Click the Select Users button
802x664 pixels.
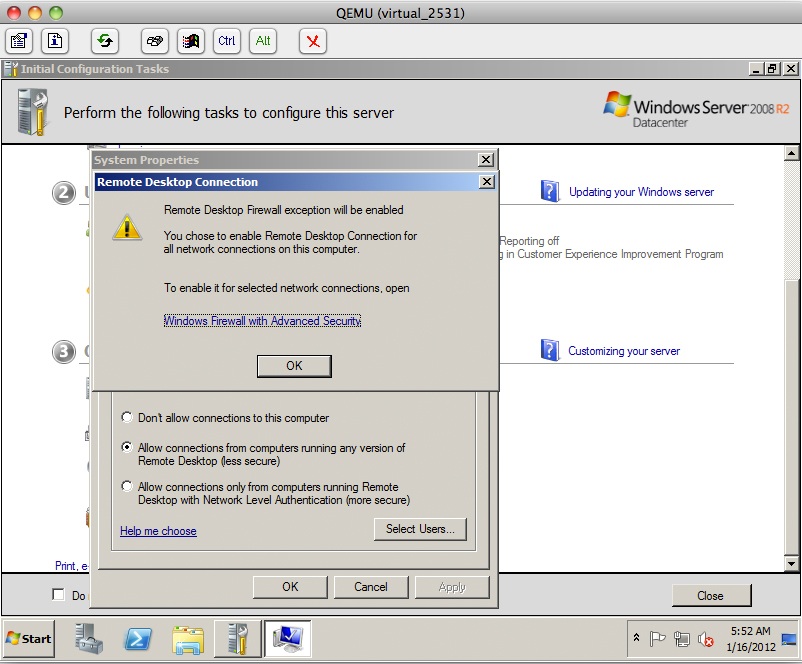pos(420,529)
